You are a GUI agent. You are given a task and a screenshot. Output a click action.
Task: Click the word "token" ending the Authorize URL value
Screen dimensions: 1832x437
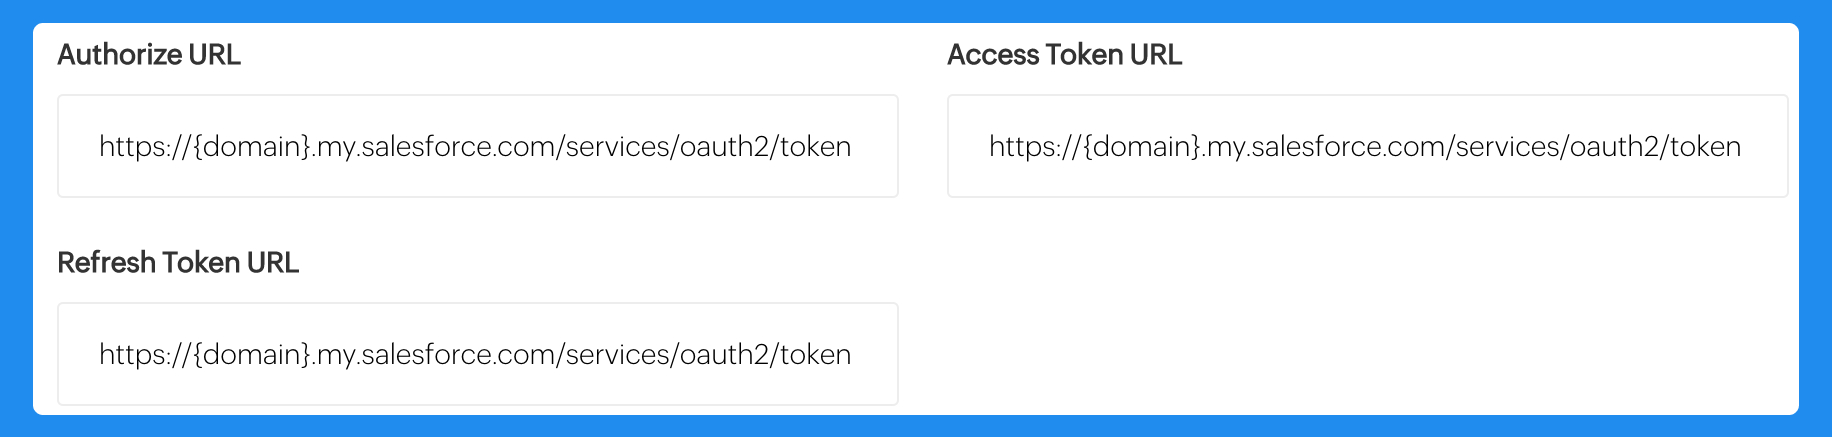point(815,147)
